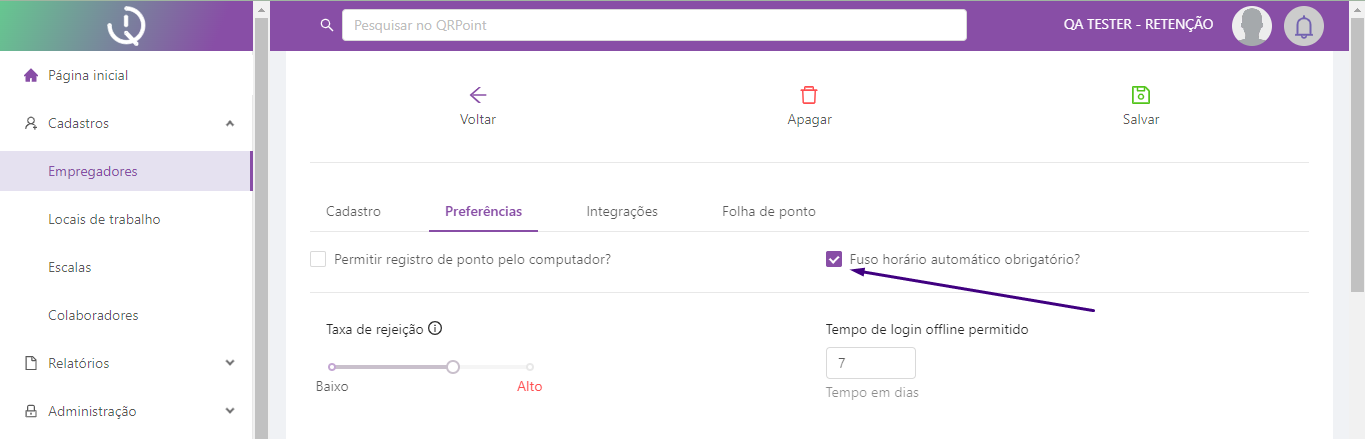Uncheck Fuso horário automático obrigatório
This screenshot has width=1365, height=439.
834,259
